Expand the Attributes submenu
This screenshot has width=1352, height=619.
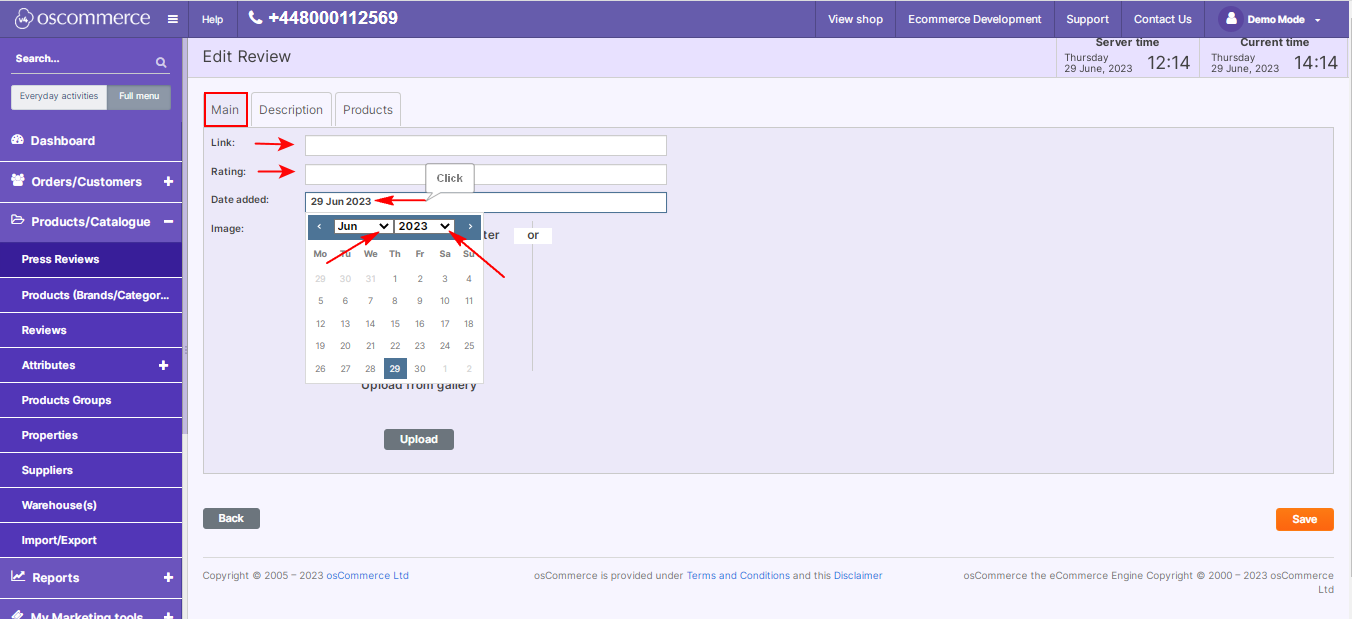click(164, 366)
